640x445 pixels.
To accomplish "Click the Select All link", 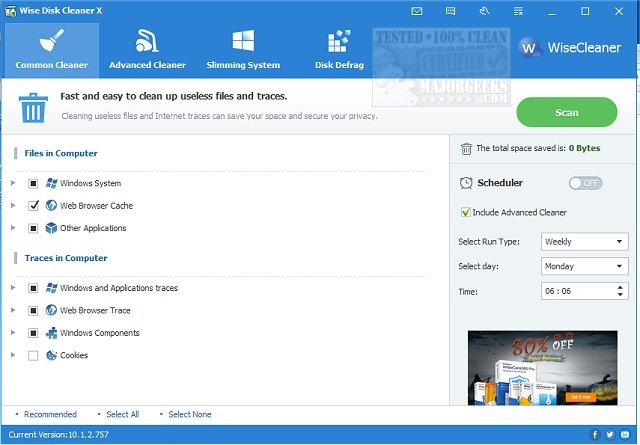I will tap(122, 414).
